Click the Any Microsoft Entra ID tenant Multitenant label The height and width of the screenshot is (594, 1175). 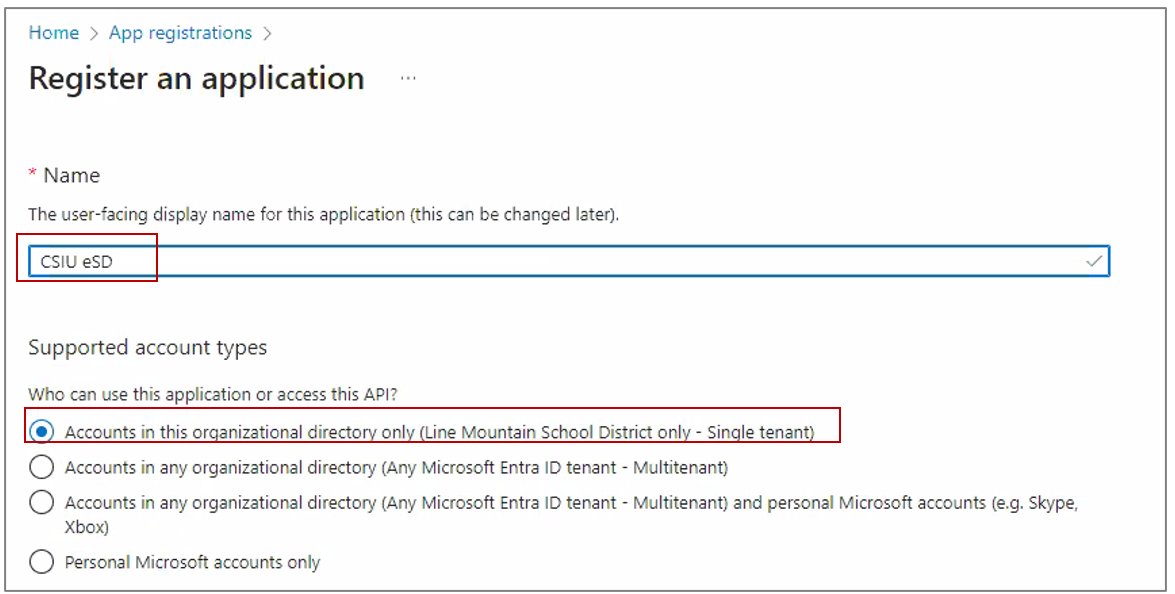(396, 468)
